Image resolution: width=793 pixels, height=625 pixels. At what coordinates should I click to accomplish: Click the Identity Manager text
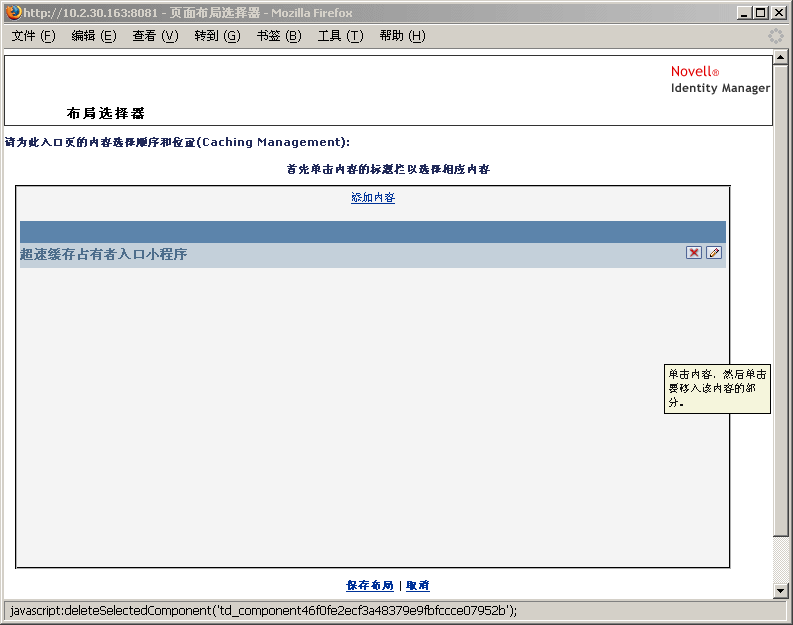pos(720,88)
